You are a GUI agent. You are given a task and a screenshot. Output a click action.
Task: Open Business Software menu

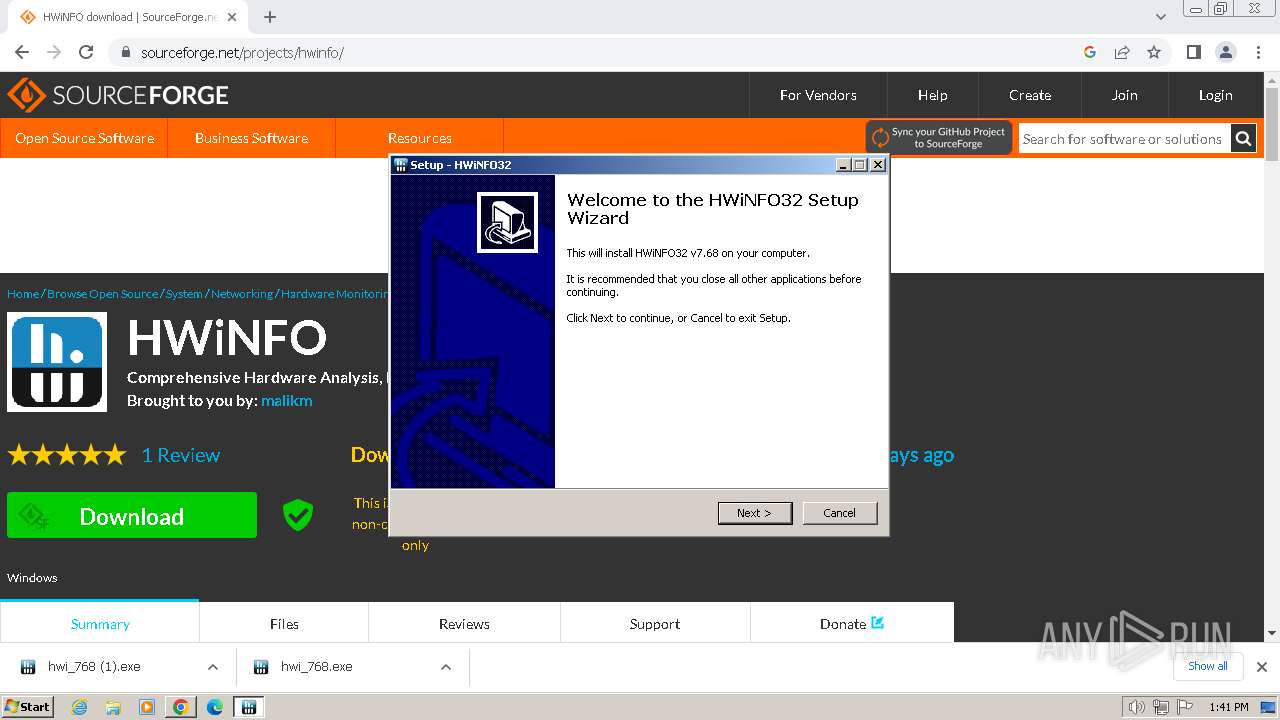251,138
